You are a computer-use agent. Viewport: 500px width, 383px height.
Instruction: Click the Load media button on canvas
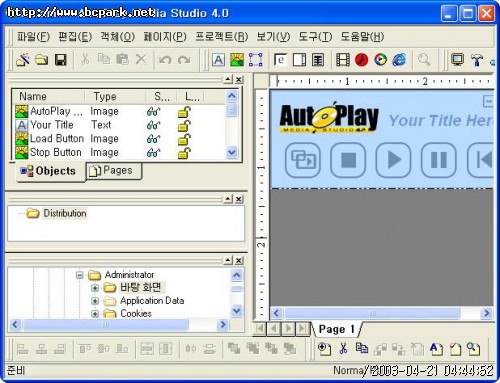pyautogui.click(x=303, y=160)
